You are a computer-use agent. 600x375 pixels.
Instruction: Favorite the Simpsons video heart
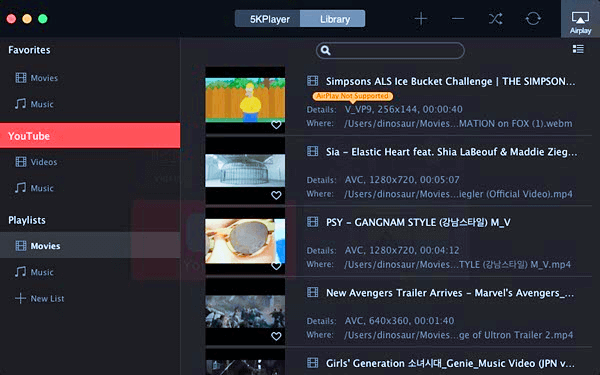point(276,125)
